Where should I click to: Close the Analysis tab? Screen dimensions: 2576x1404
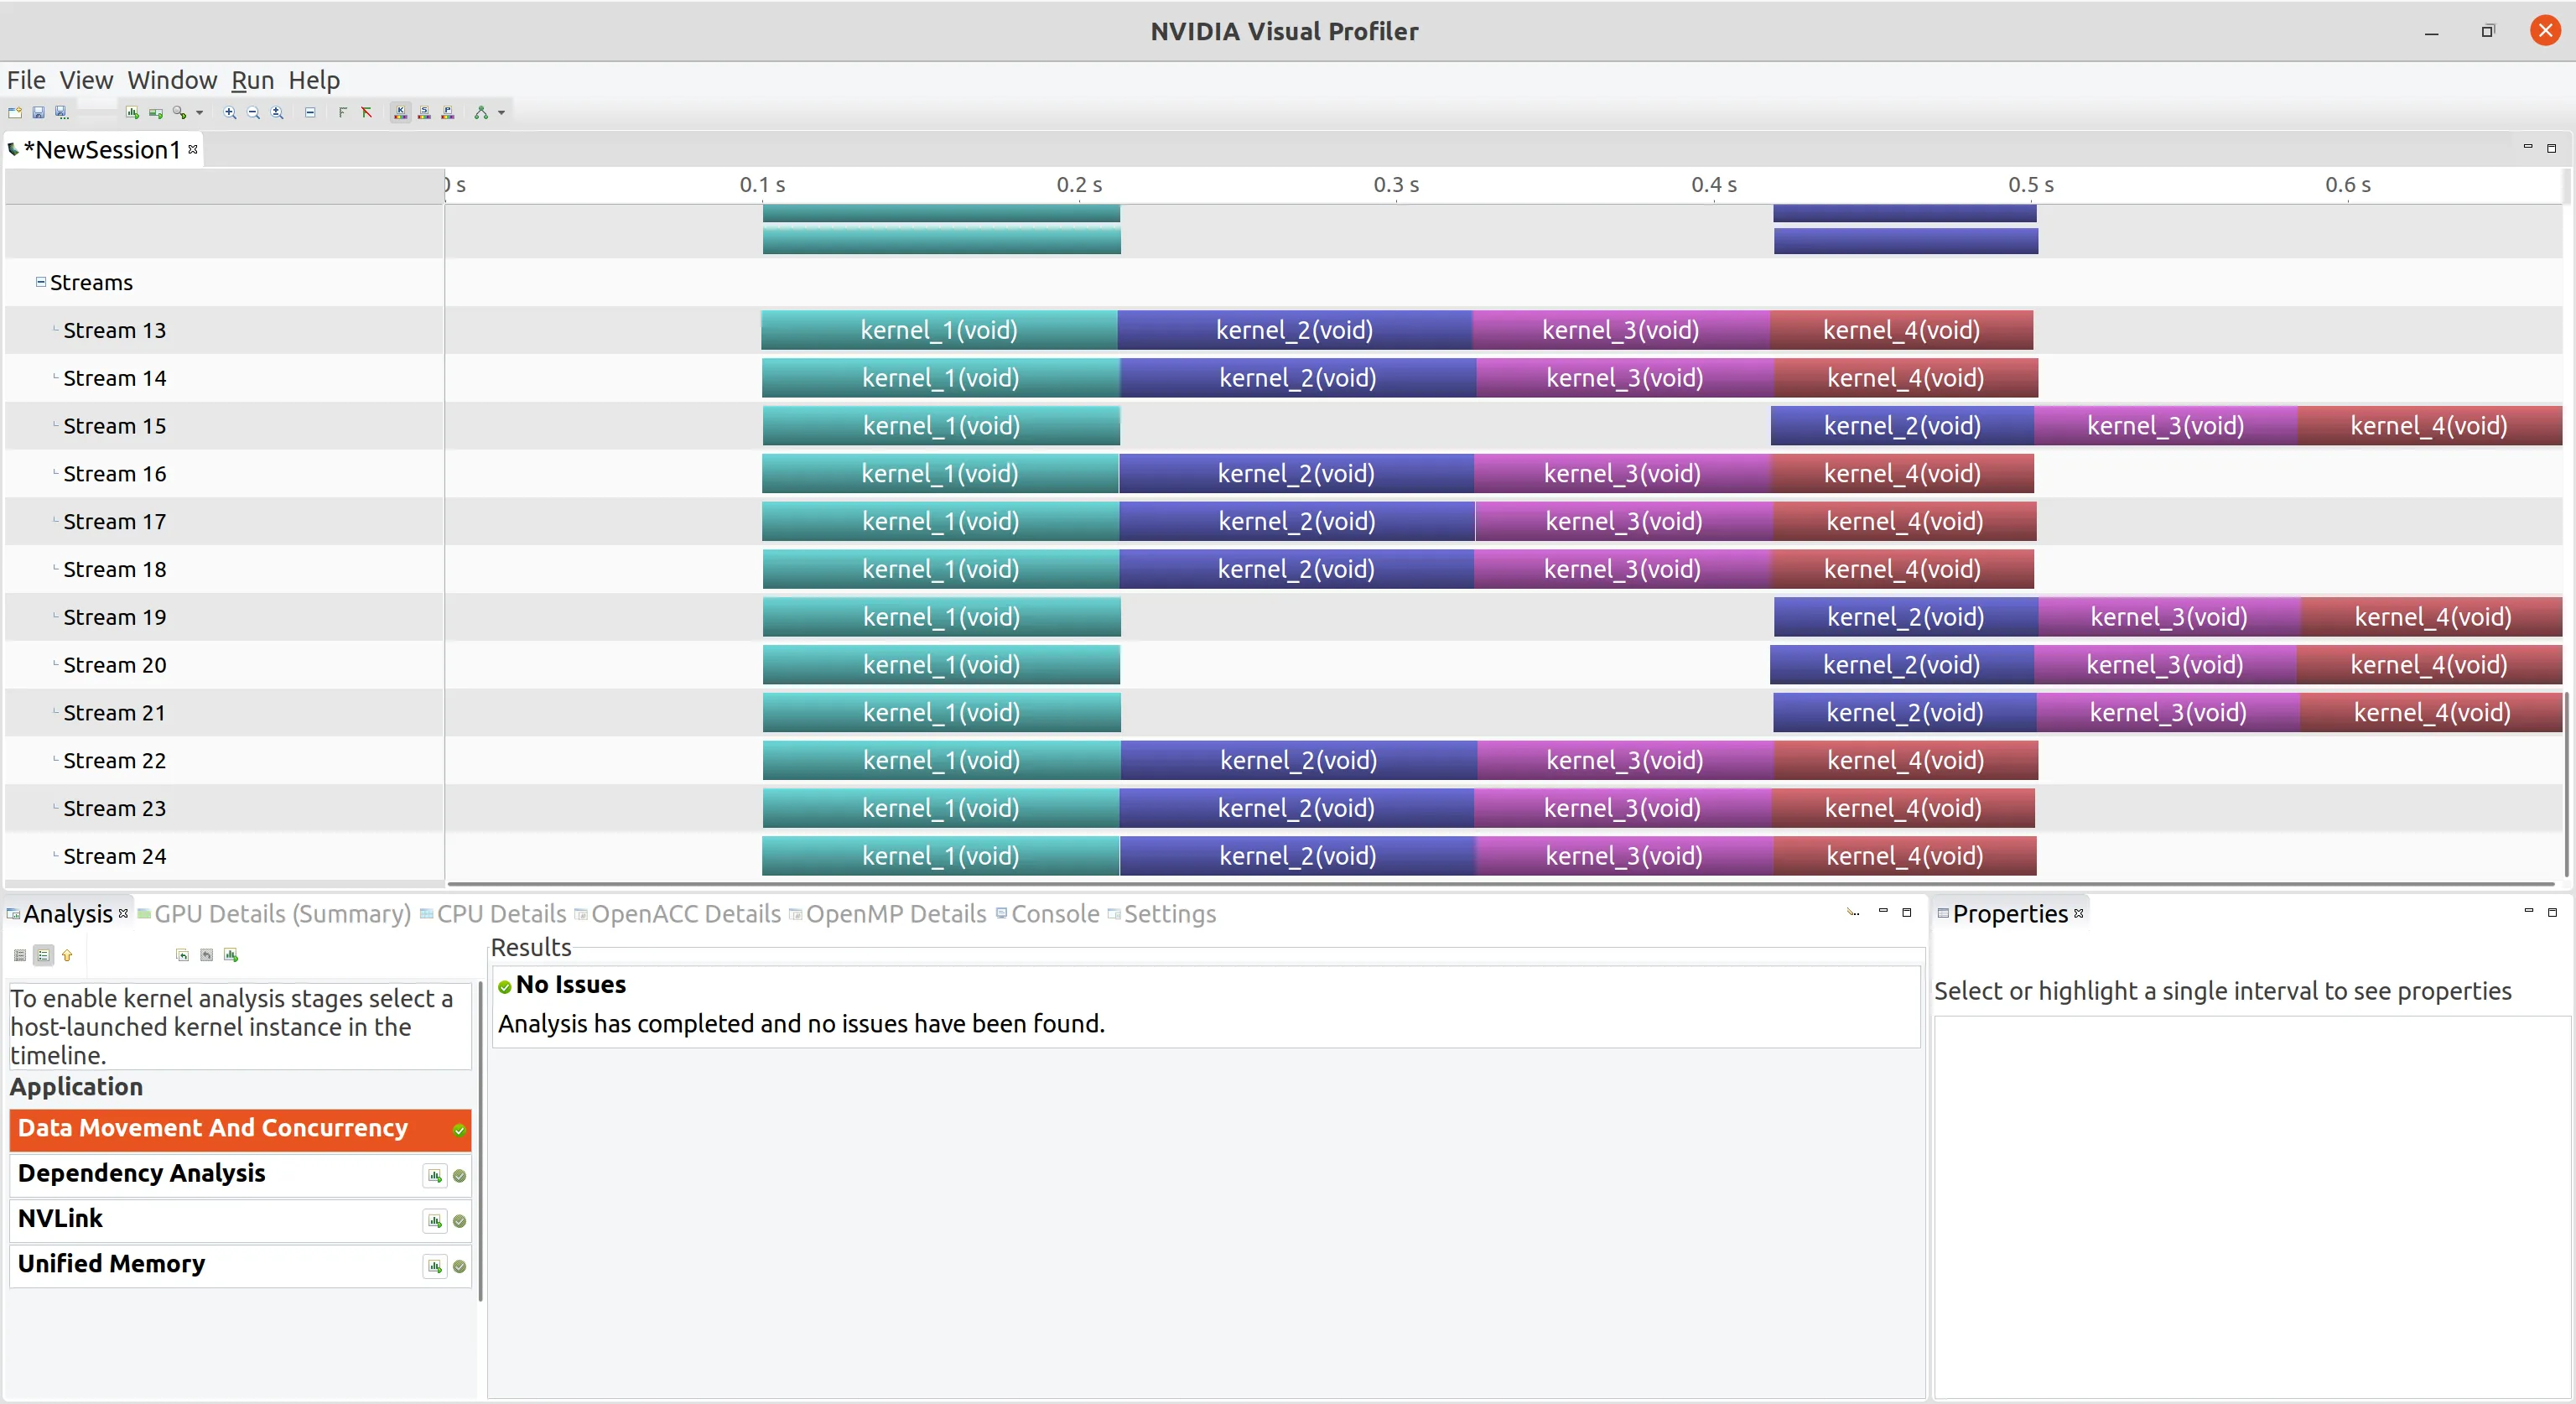[123, 913]
